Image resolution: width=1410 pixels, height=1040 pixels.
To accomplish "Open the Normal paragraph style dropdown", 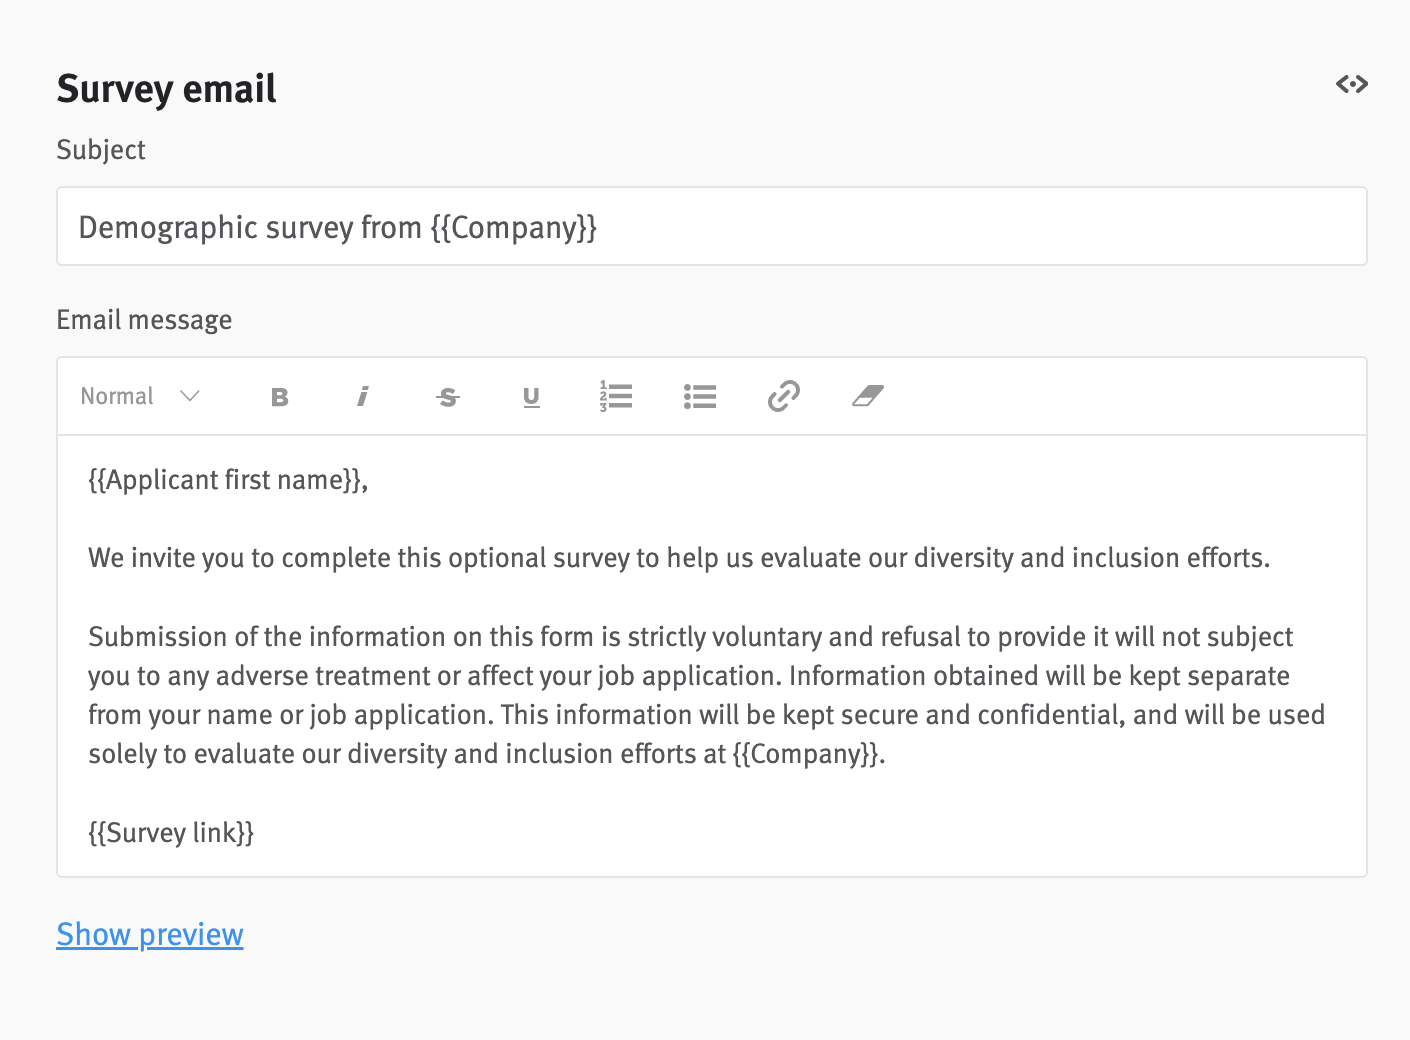I will pyautogui.click(x=117, y=396).
